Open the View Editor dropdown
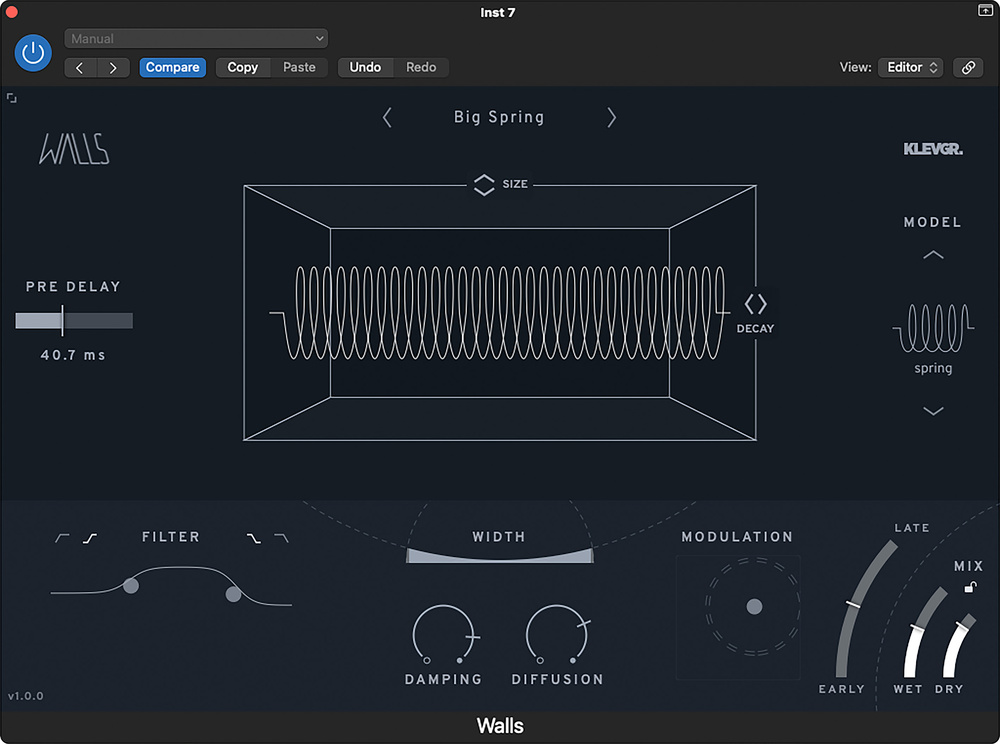The width and height of the screenshot is (1000, 744). pos(910,67)
